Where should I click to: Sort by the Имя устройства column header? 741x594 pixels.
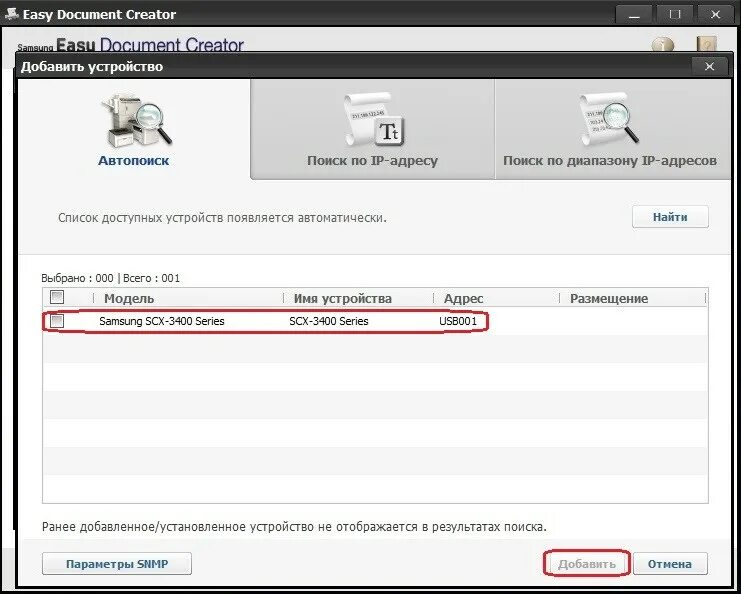pos(343,299)
